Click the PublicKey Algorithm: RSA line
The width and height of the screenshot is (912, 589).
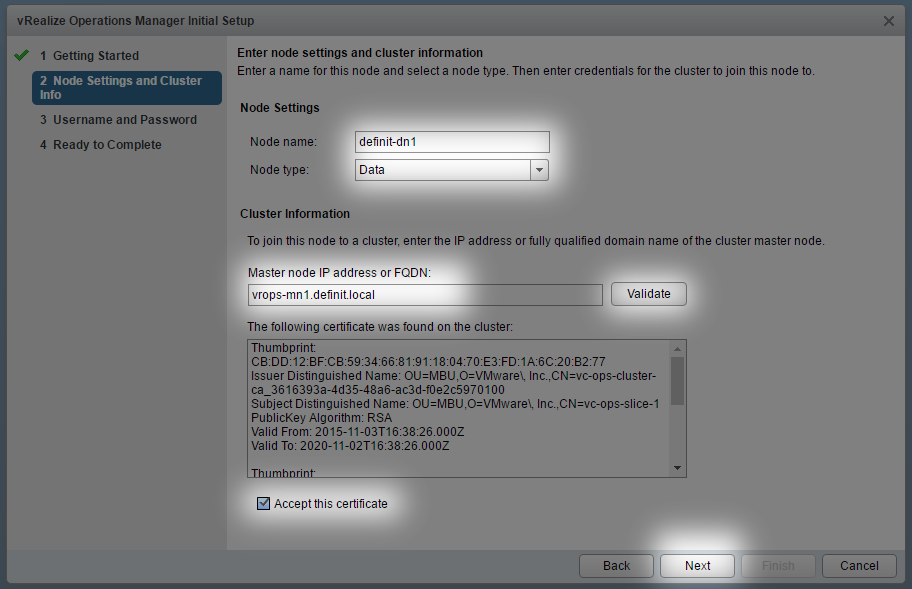pos(322,418)
